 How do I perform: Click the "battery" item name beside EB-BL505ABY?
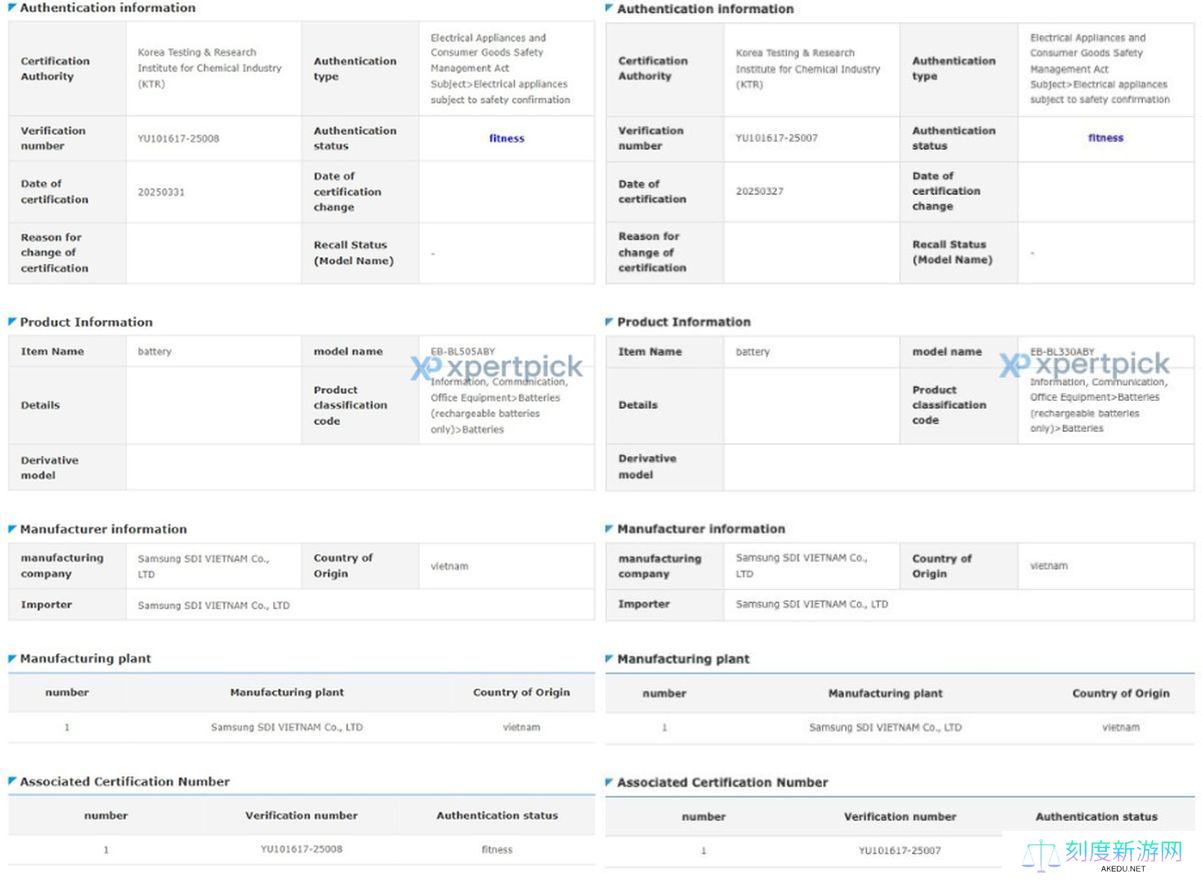point(155,352)
